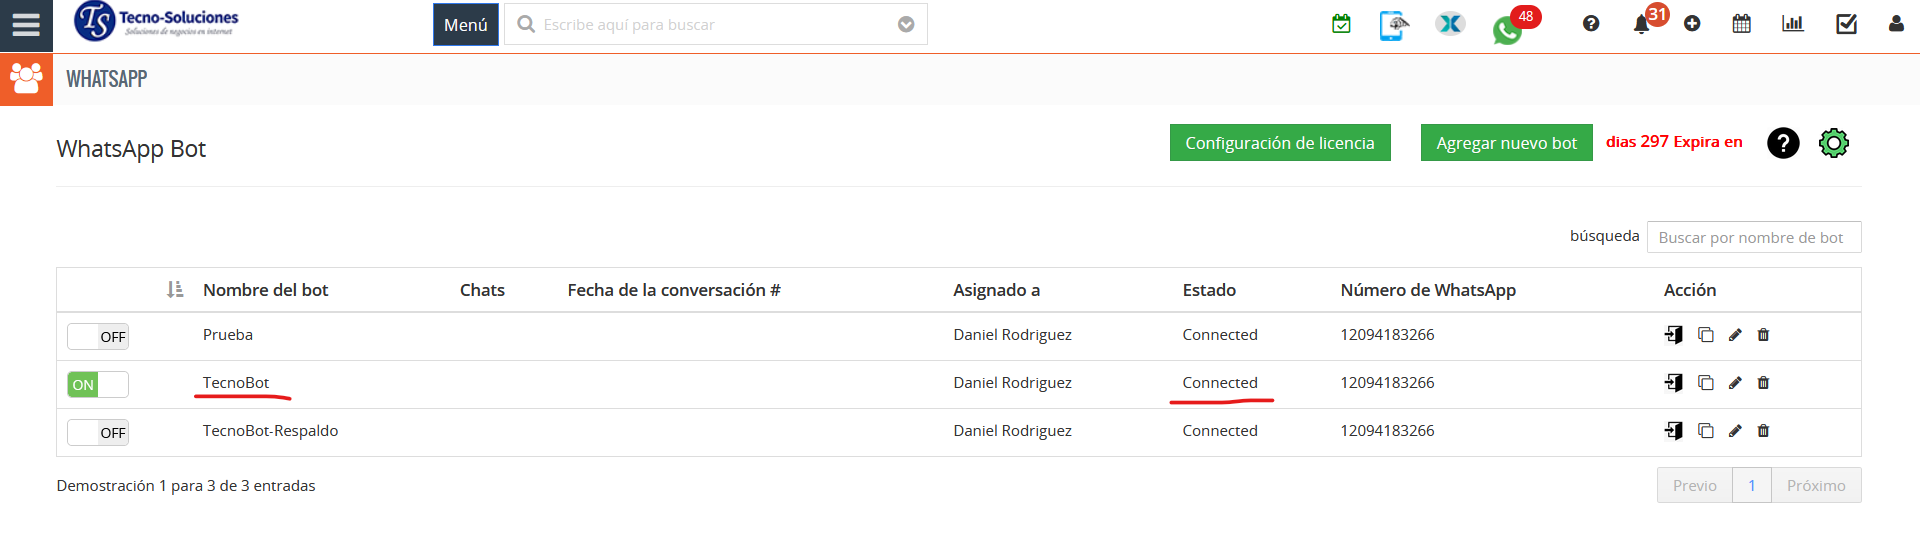Expand the top search bar dropdown arrow
The width and height of the screenshot is (1920, 547).
(906, 25)
